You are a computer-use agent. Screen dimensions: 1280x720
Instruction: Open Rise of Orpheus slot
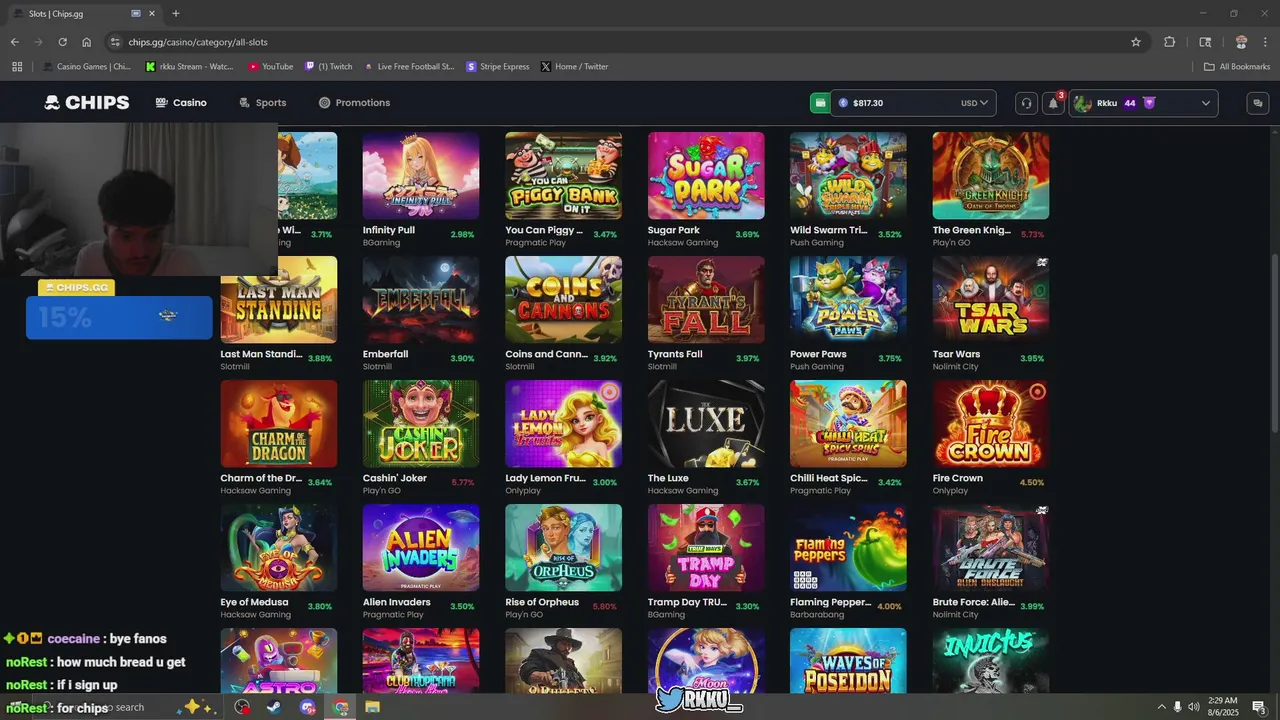[x=563, y=548]
